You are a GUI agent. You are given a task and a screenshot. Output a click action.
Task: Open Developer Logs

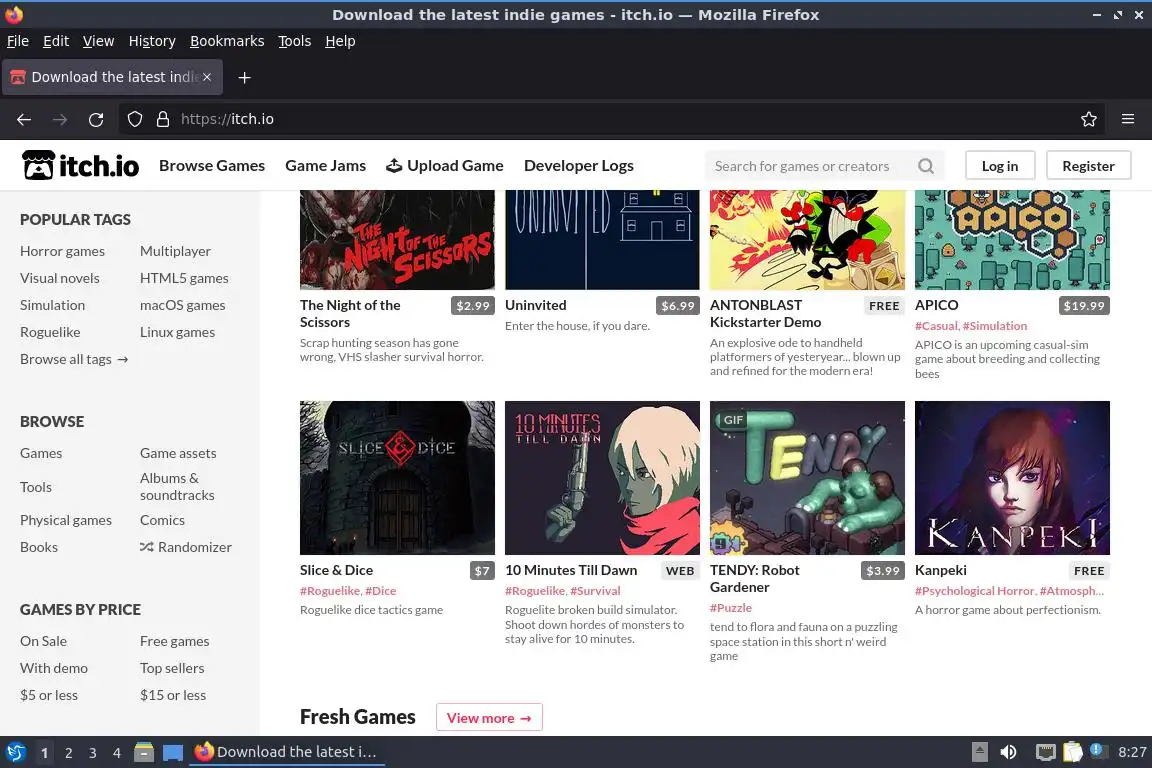[578, 166]
